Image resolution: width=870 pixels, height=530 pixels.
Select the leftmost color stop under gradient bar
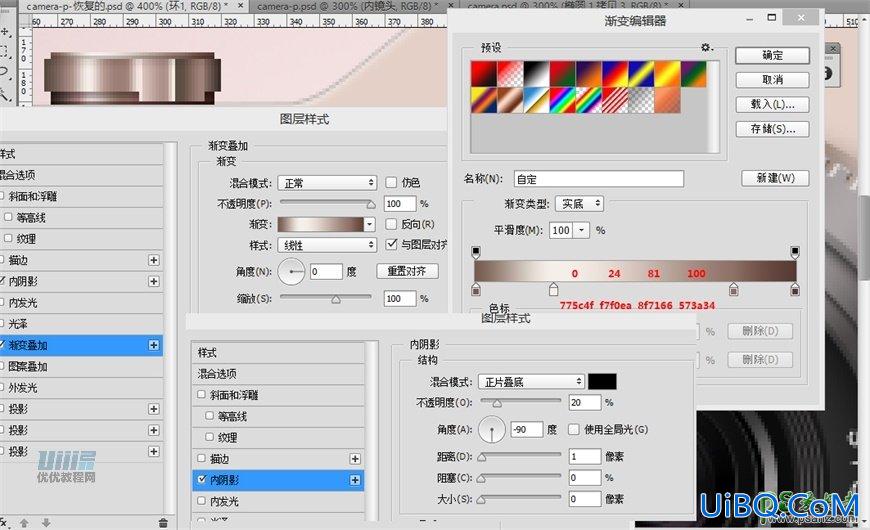point(476,289)
